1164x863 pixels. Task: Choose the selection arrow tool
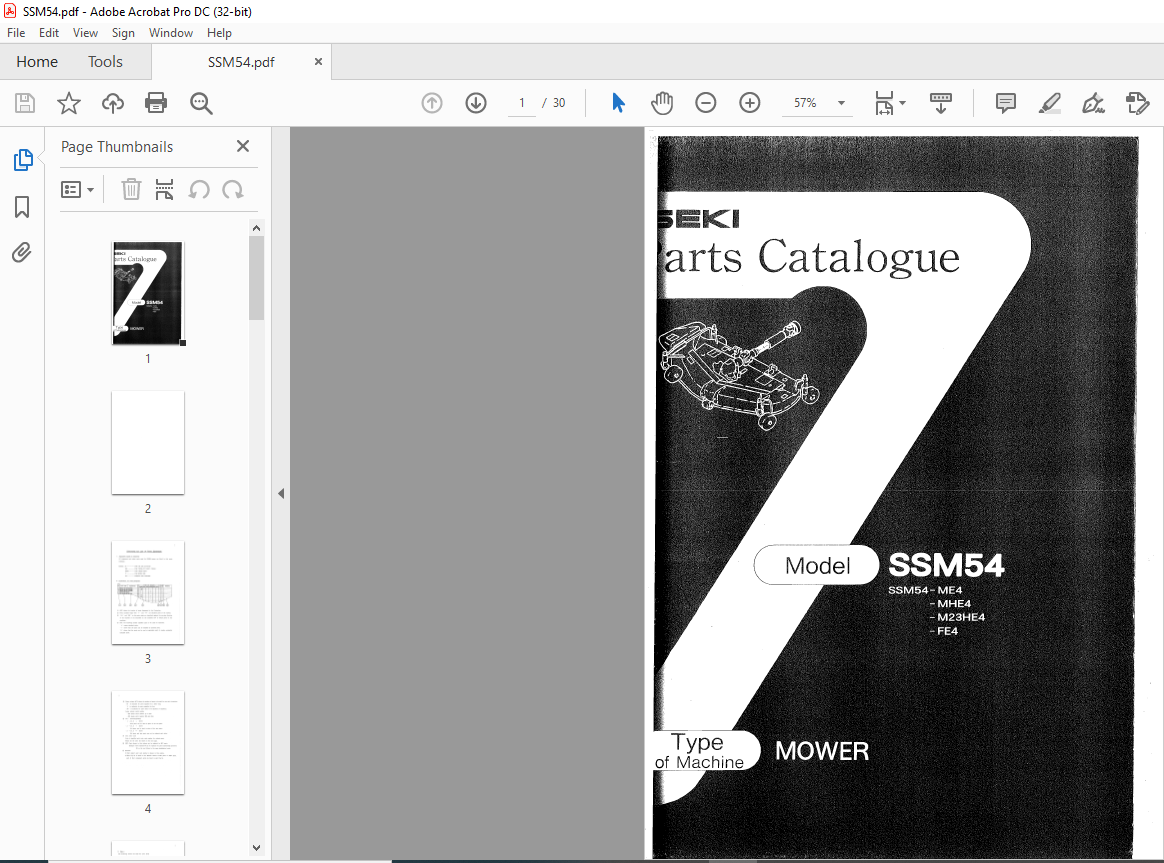tap(618, 103)
